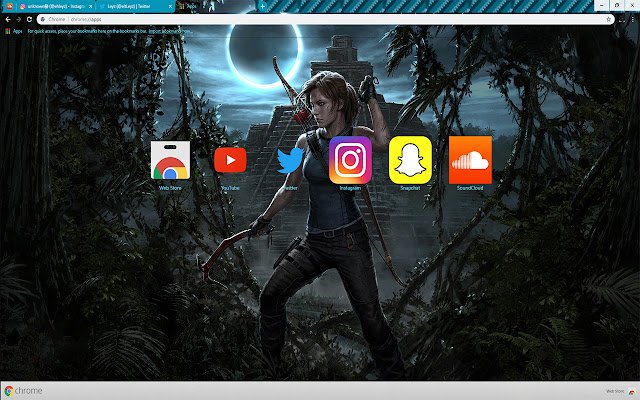The width and height of the screenshot is (640, 400).
Task: Launch the YouTube app
Action: point(230,160)
